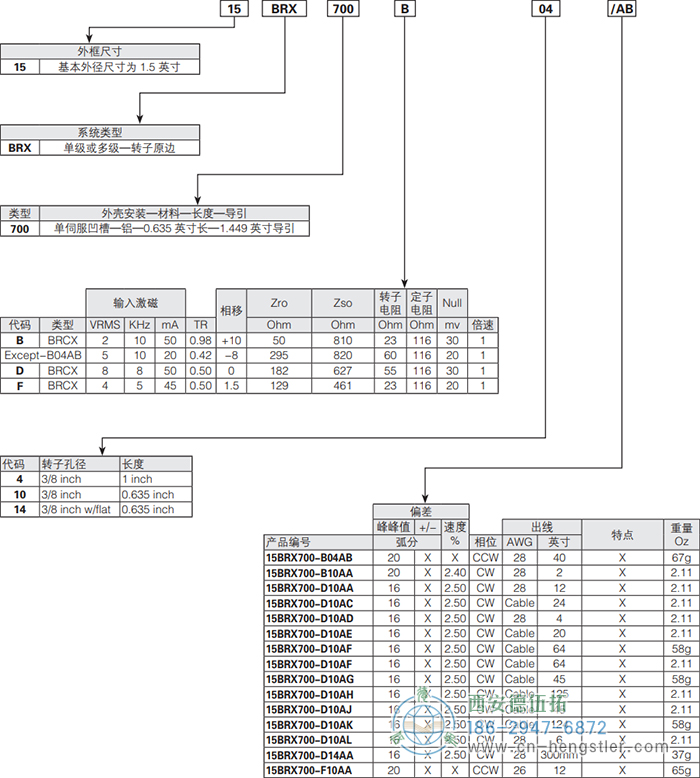
Task: Select the "3/8 inch w/flat" cell
Action: pyautogui.click(x=78, y=509)
